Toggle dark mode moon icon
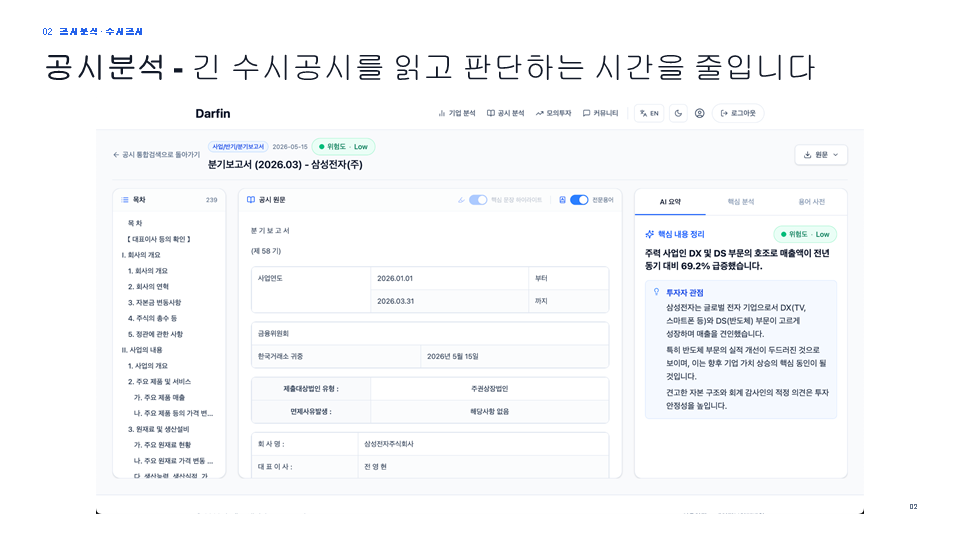The width and height of the screenshot is (960, 540). tap(678, 113)
